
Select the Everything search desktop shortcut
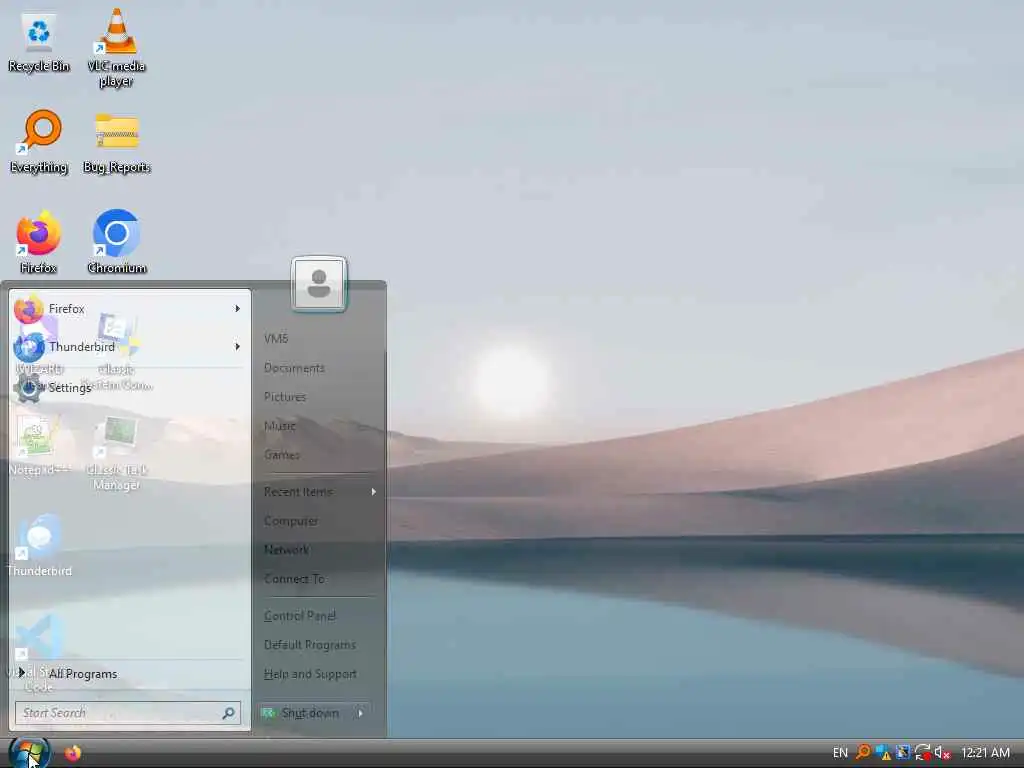pyautogui.click(x=39, y=141)
